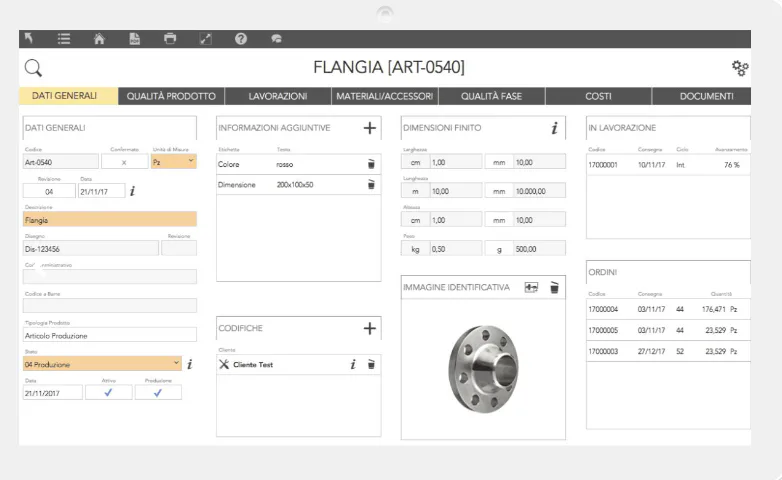Add new Codifiche entry
This screenshot has height=480, width=782.
(x=370, y=328)
